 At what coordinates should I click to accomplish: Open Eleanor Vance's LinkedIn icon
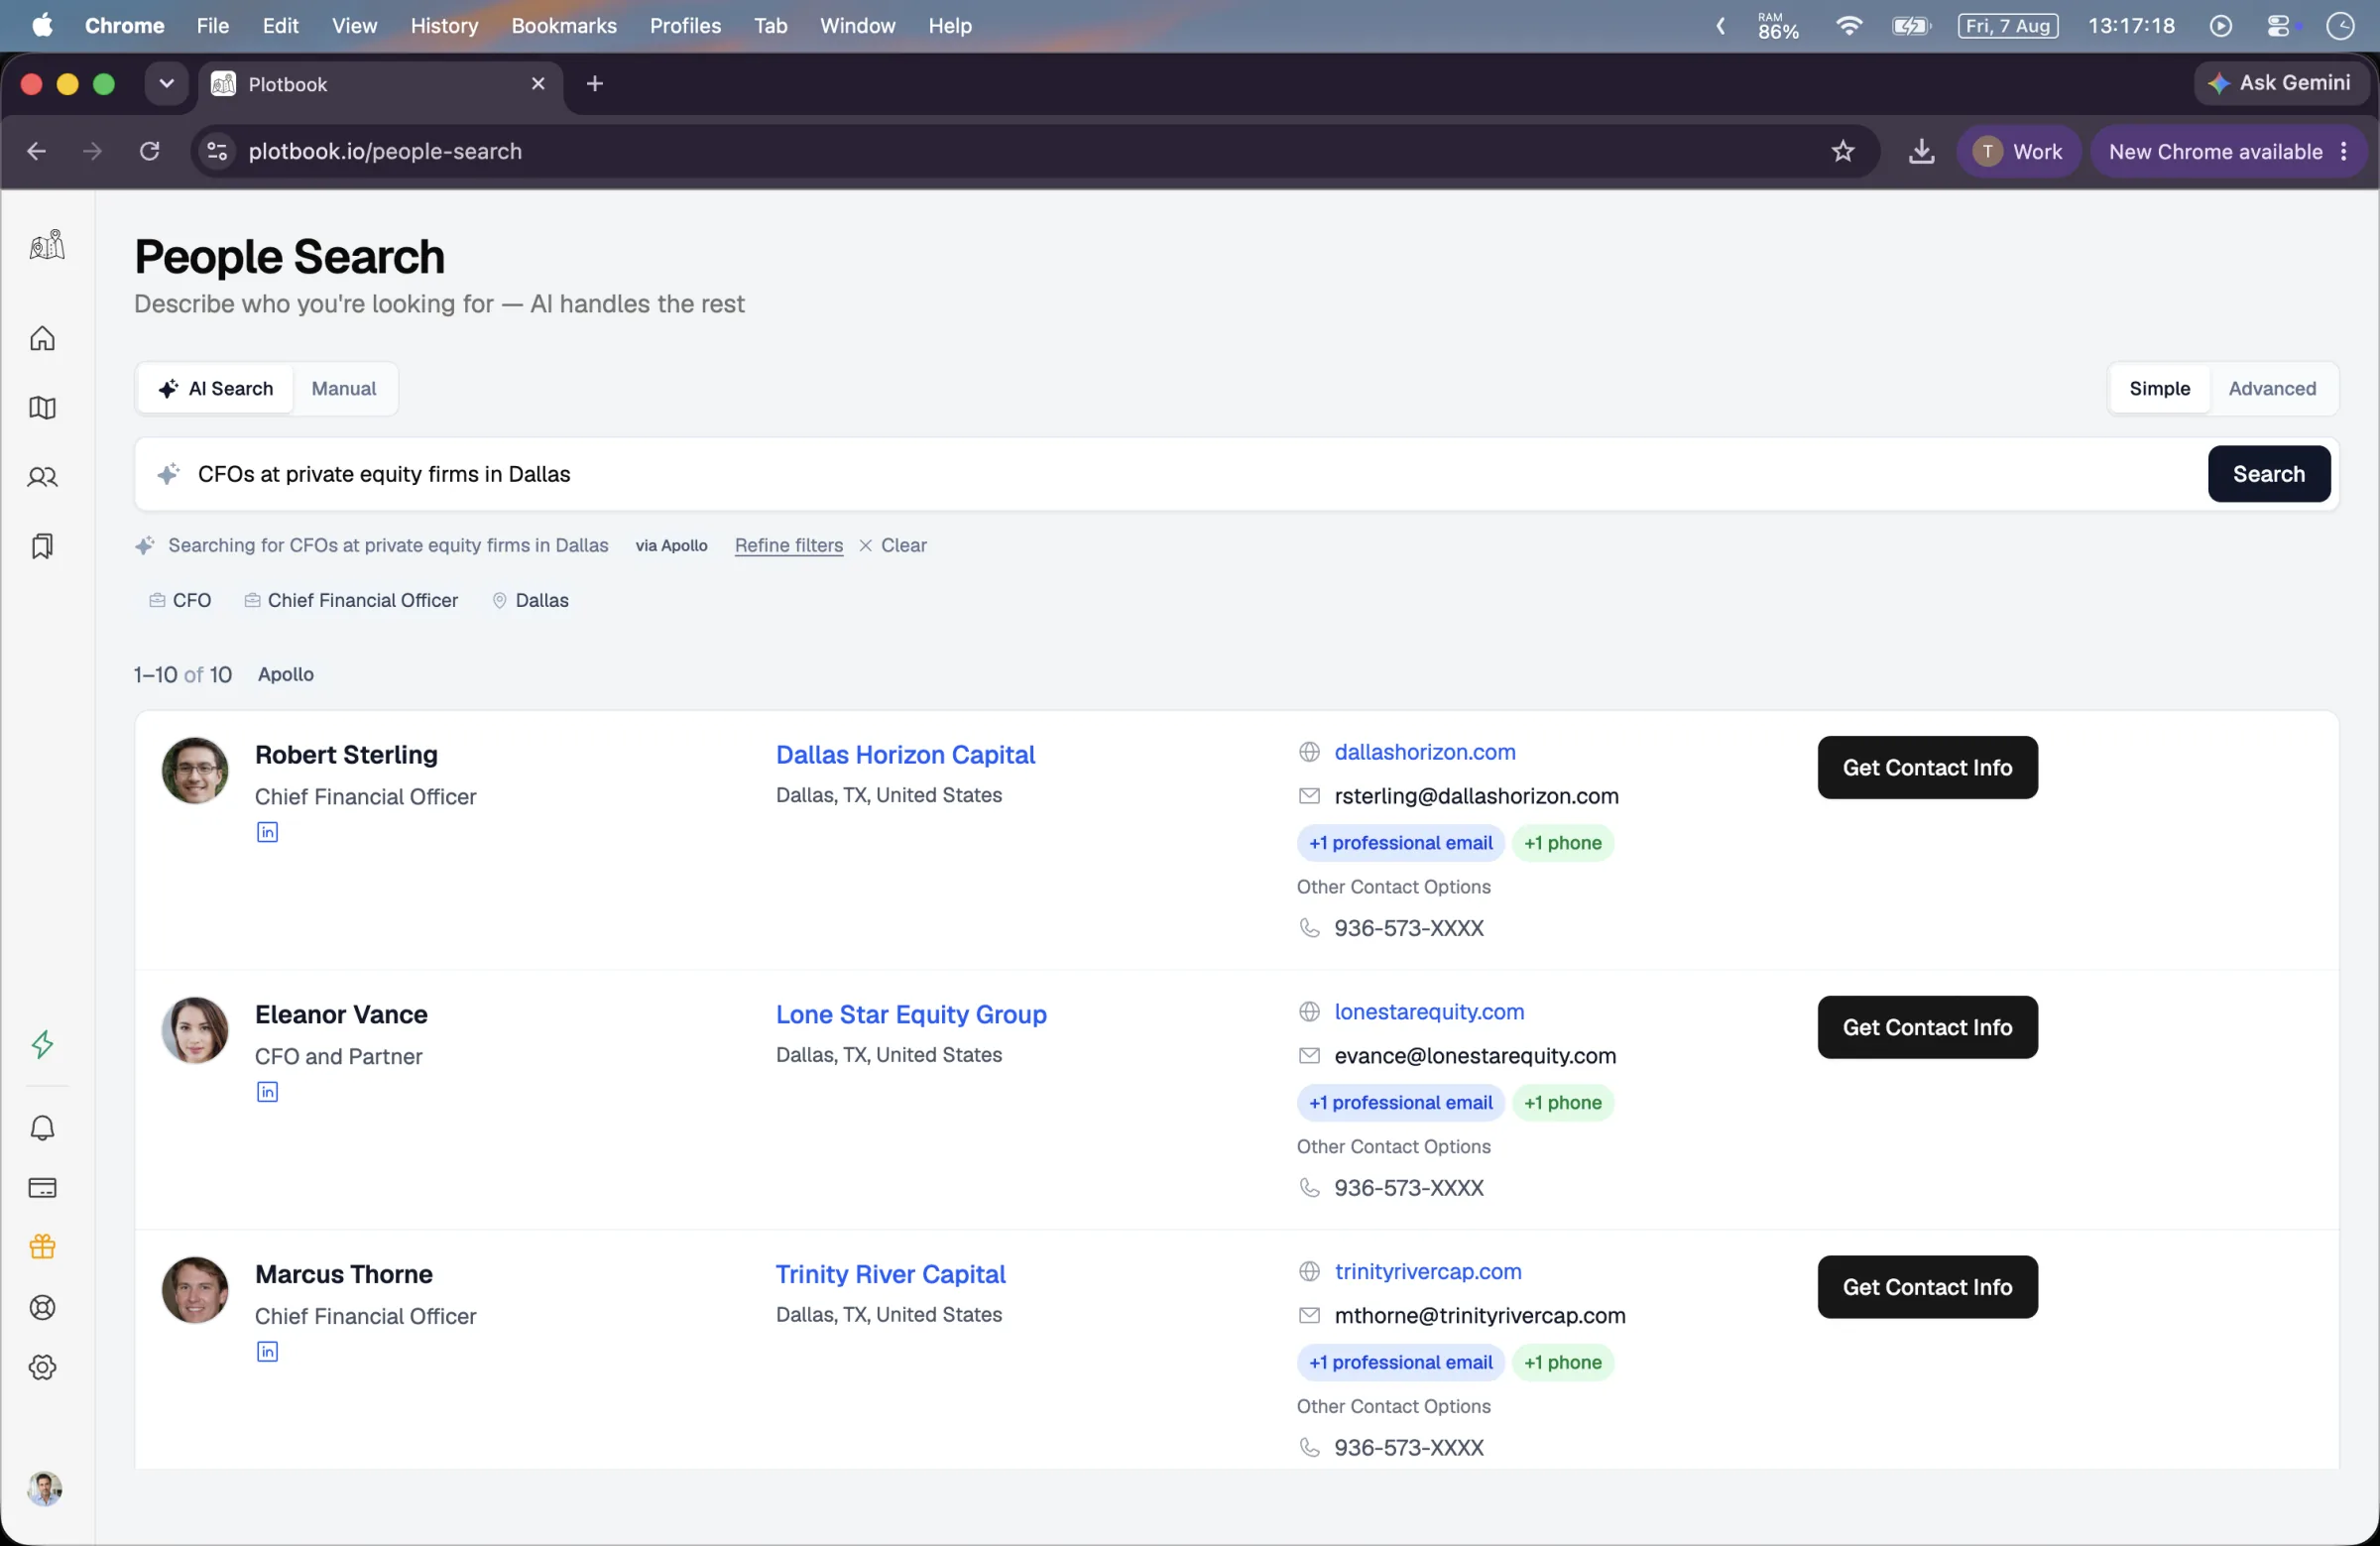[267, 1092]
